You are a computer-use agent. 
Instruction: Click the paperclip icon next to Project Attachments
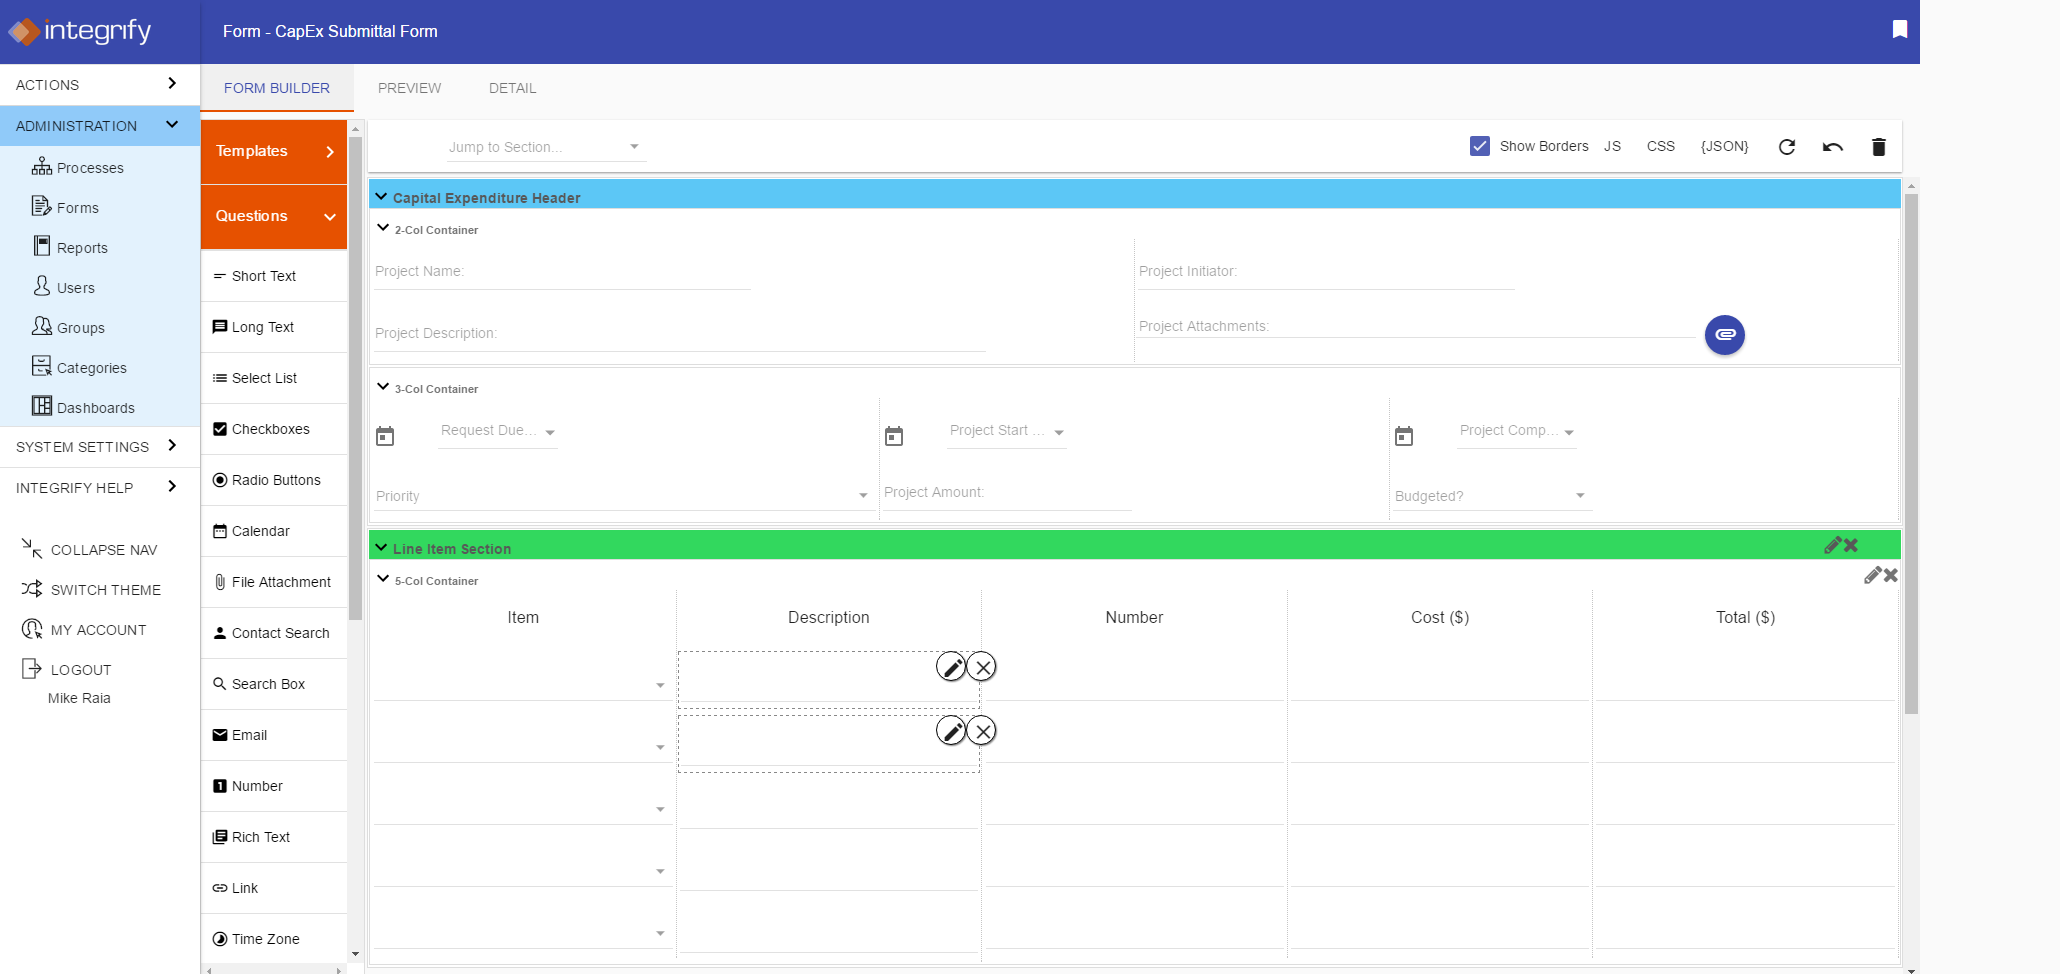[1724, 335]
